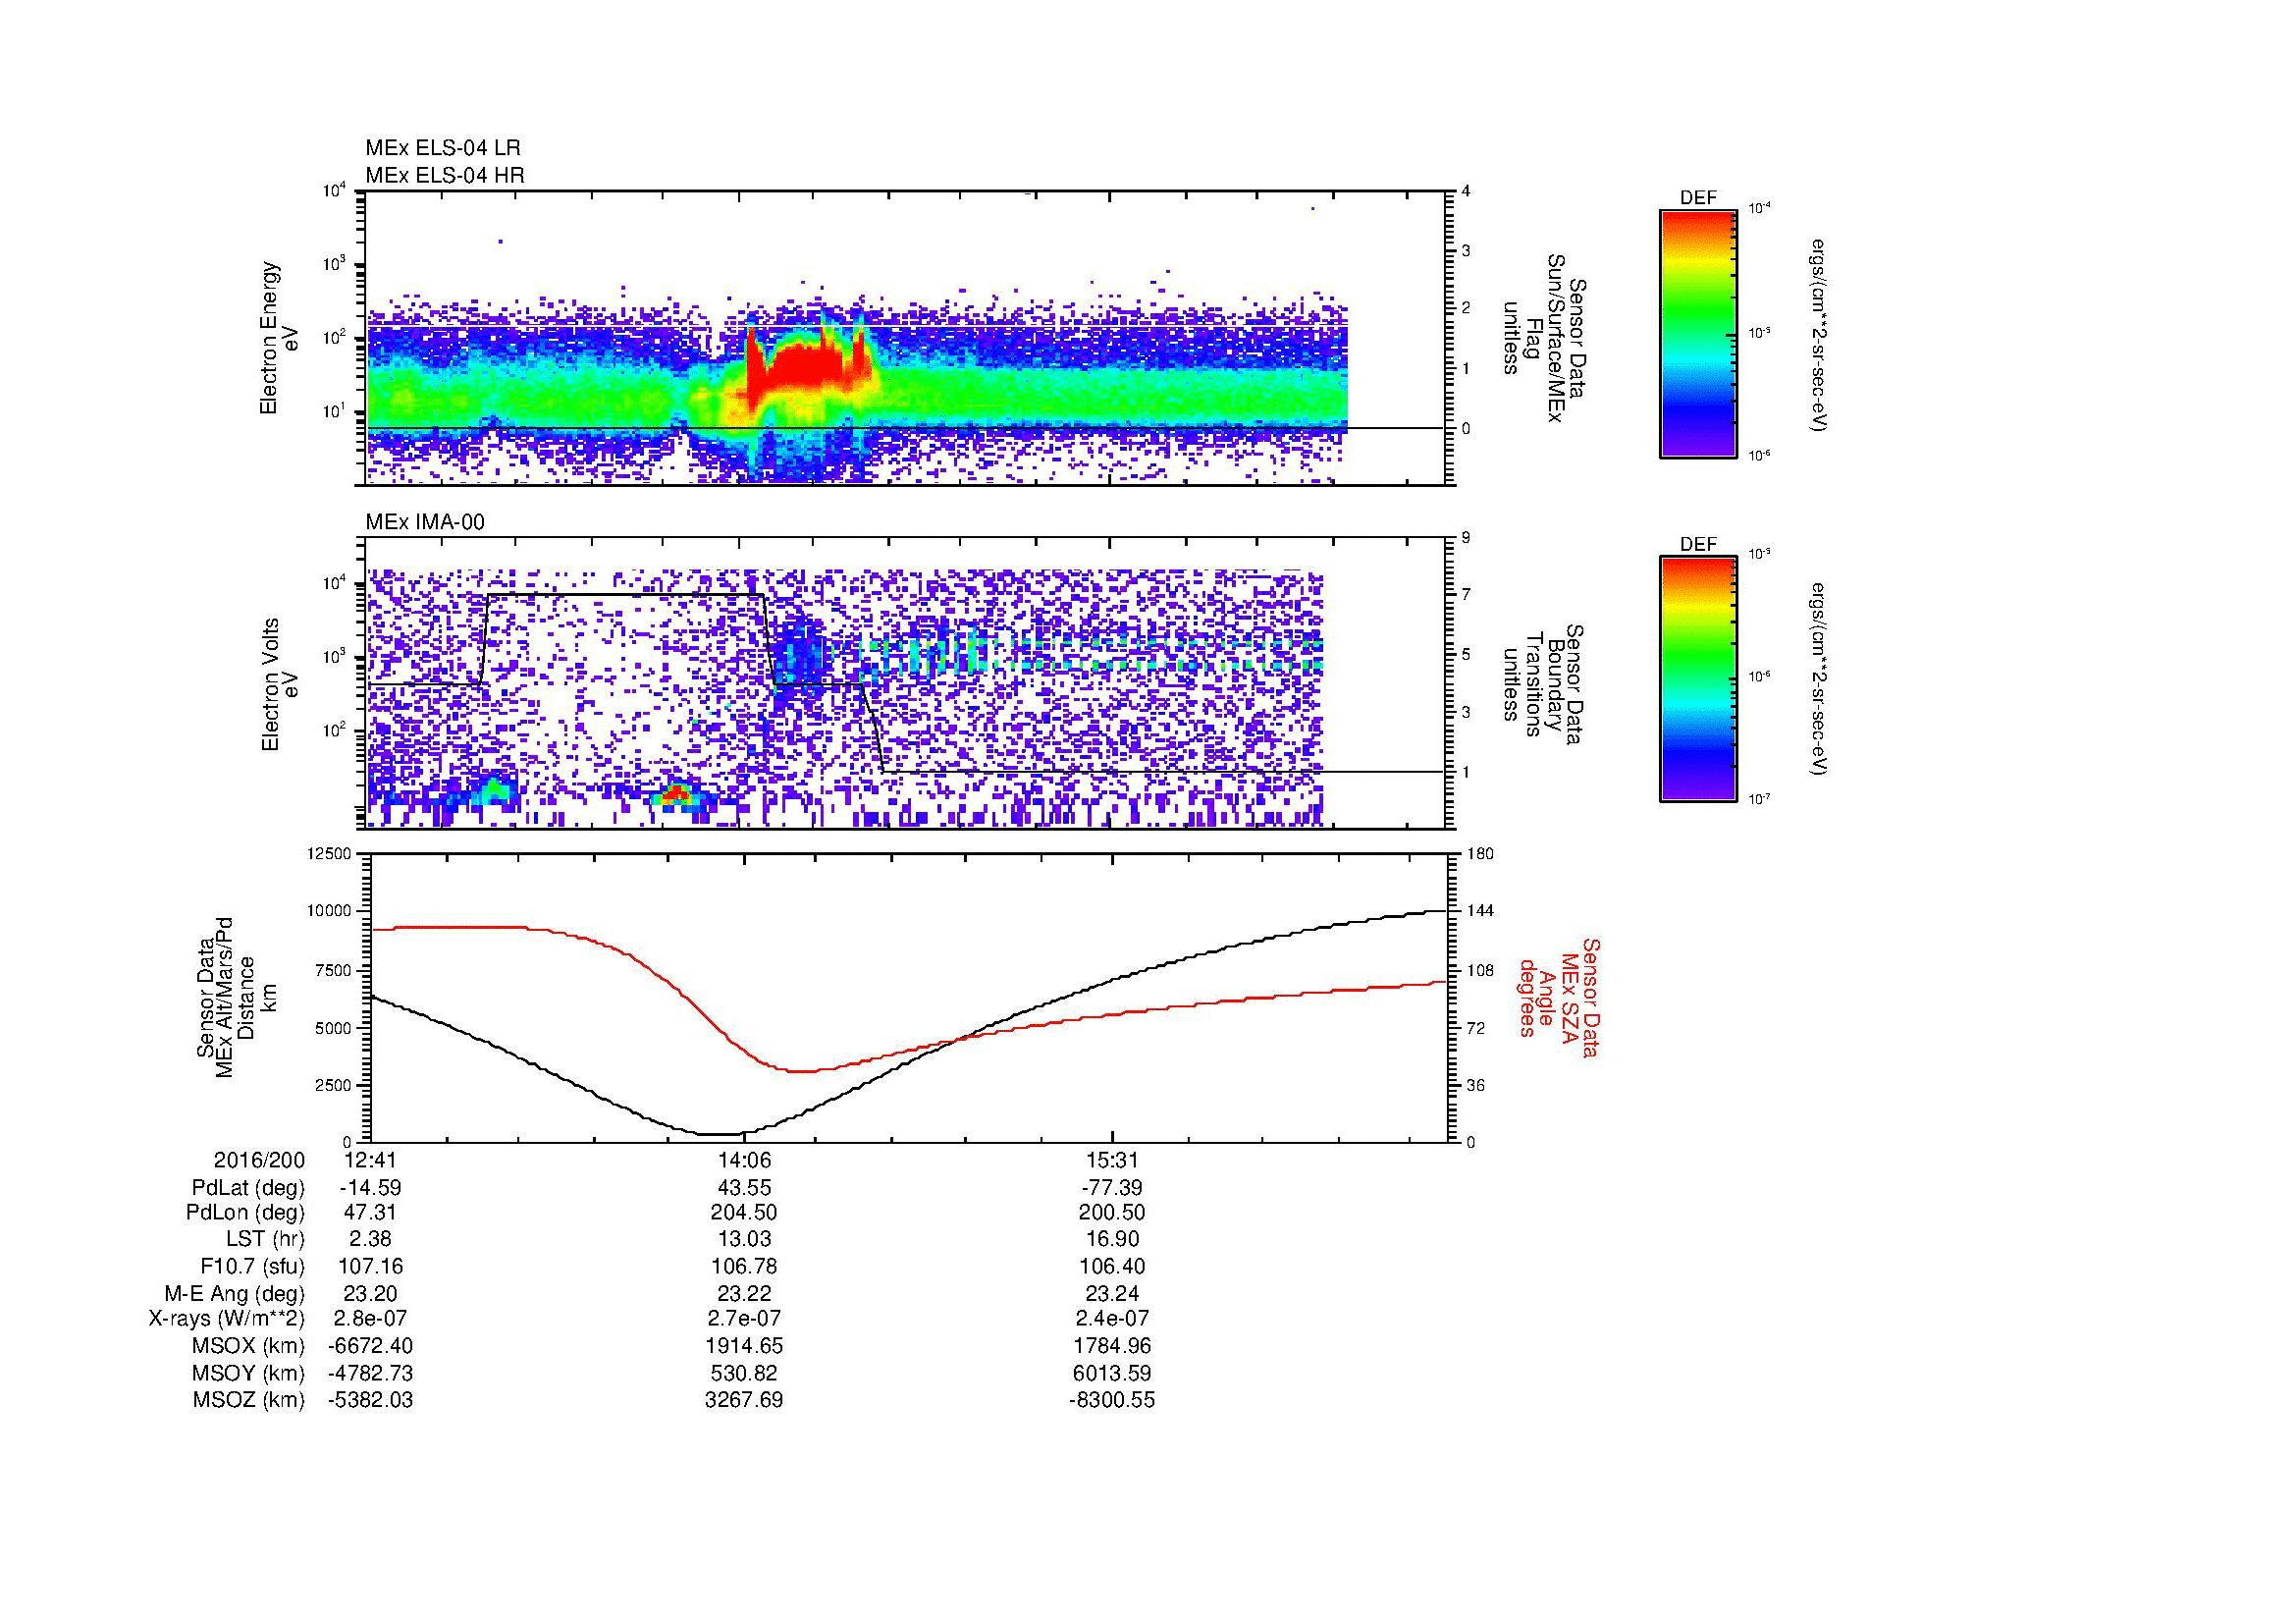The image size is (2296, 1623).
Task: Select the 'MEx ELS-04 HR' panel title
Action: click(x=445, y=176)
